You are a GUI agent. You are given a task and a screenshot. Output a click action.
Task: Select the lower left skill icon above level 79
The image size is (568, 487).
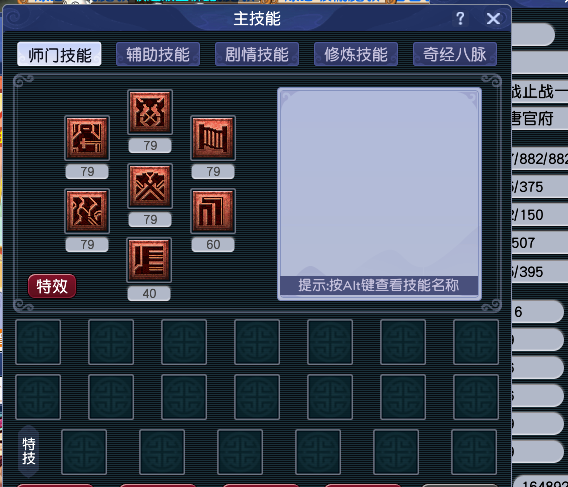(87, 211)
